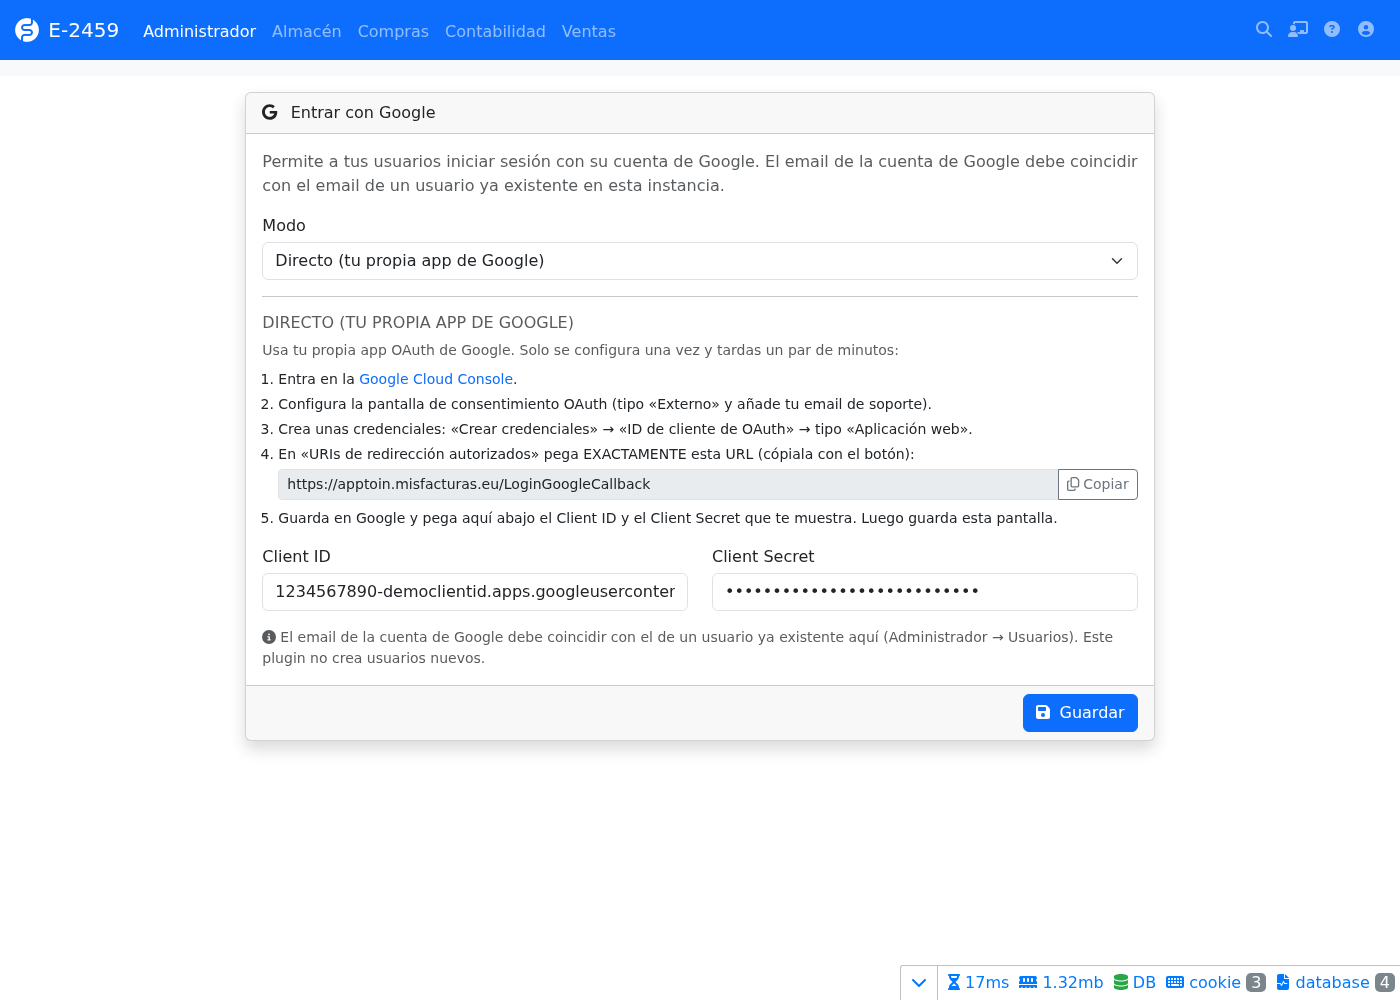Screen dimensions: 1400x1000
Task: Open the help question mark icon
Action: (x=1332, y=30)
